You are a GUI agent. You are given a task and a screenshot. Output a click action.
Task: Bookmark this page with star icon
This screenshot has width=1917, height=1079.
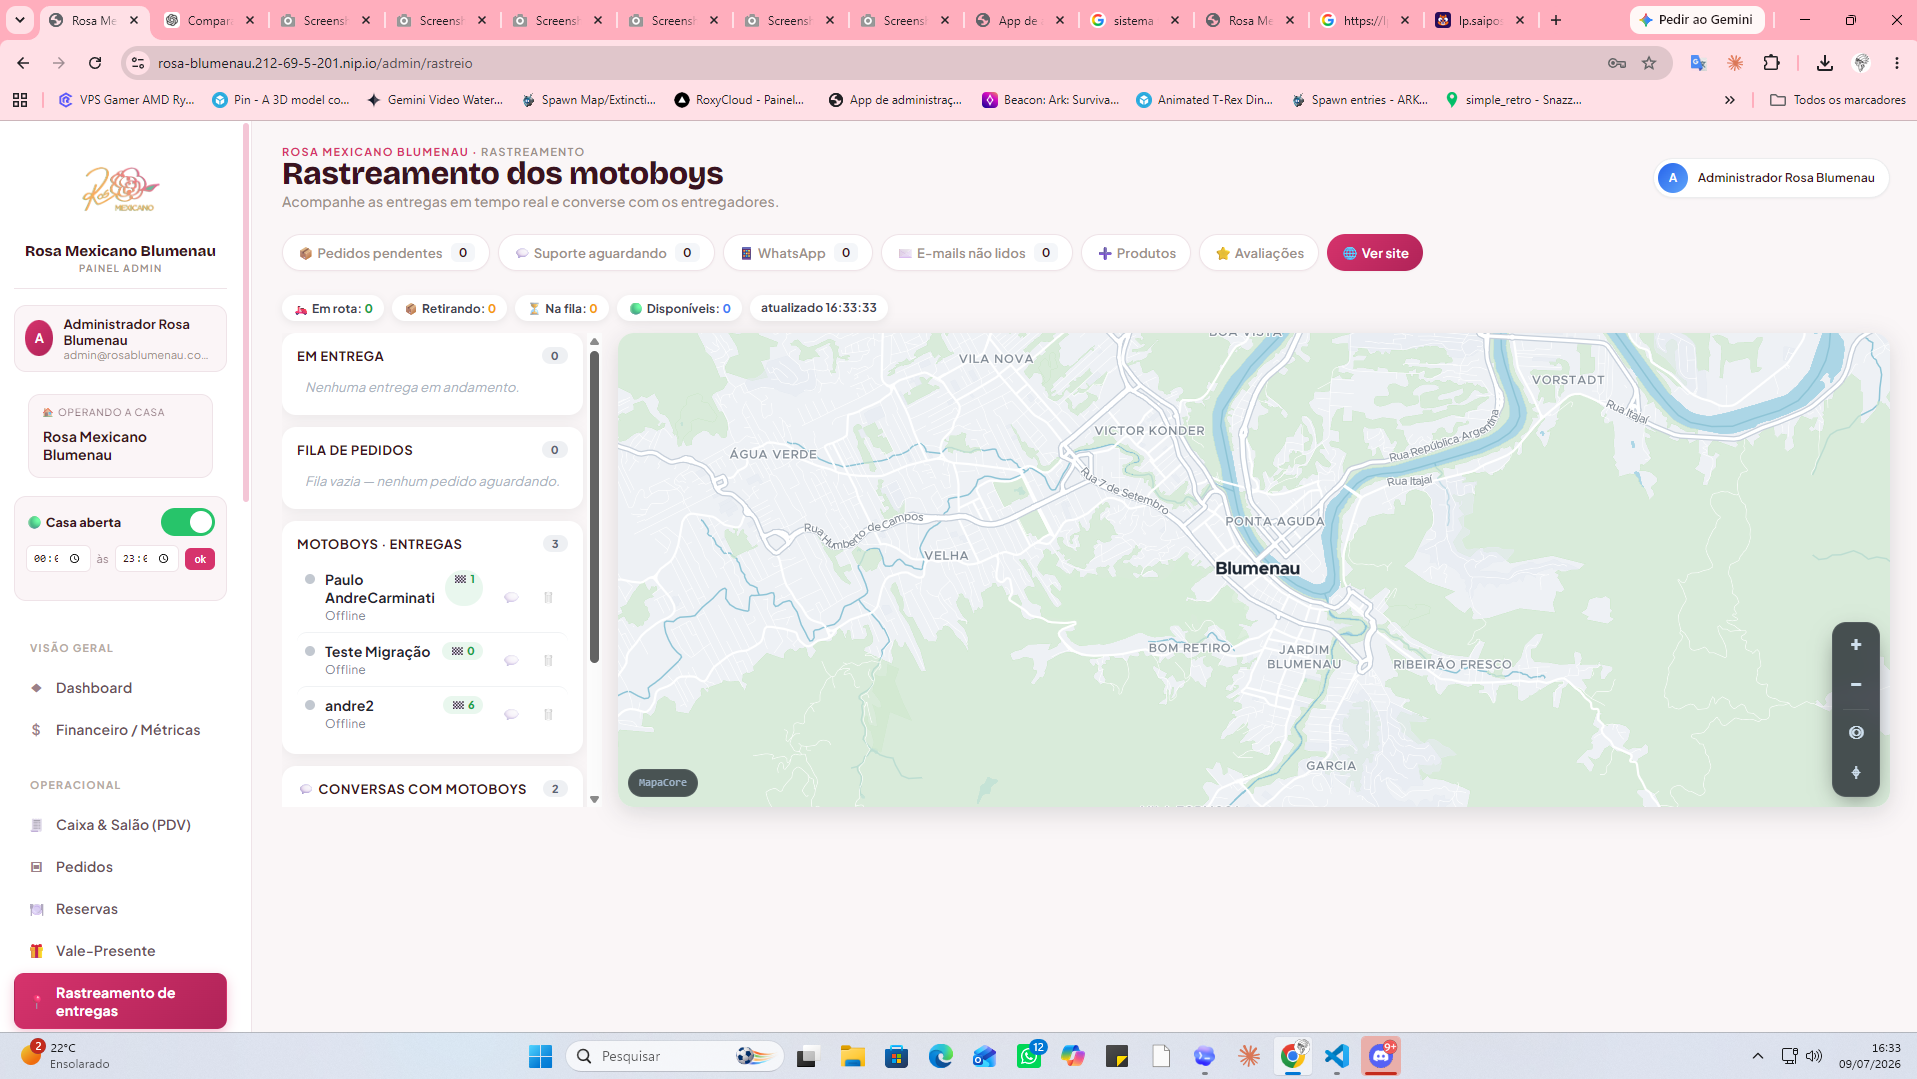coord(1649,63)
